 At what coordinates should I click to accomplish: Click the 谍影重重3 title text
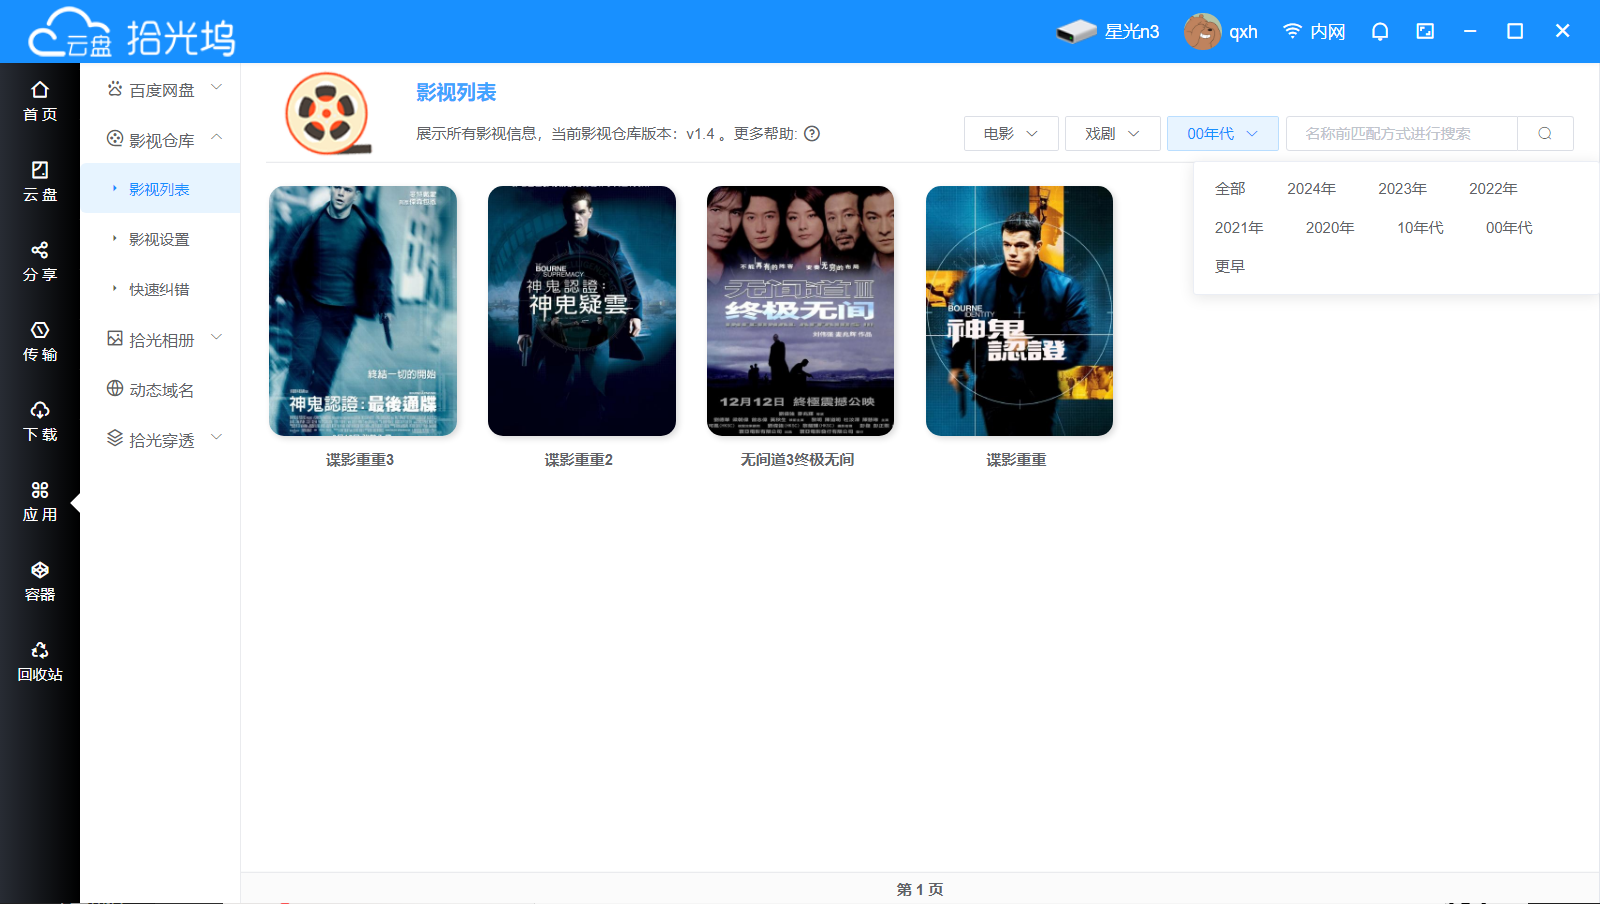click(x=360, y=460)
